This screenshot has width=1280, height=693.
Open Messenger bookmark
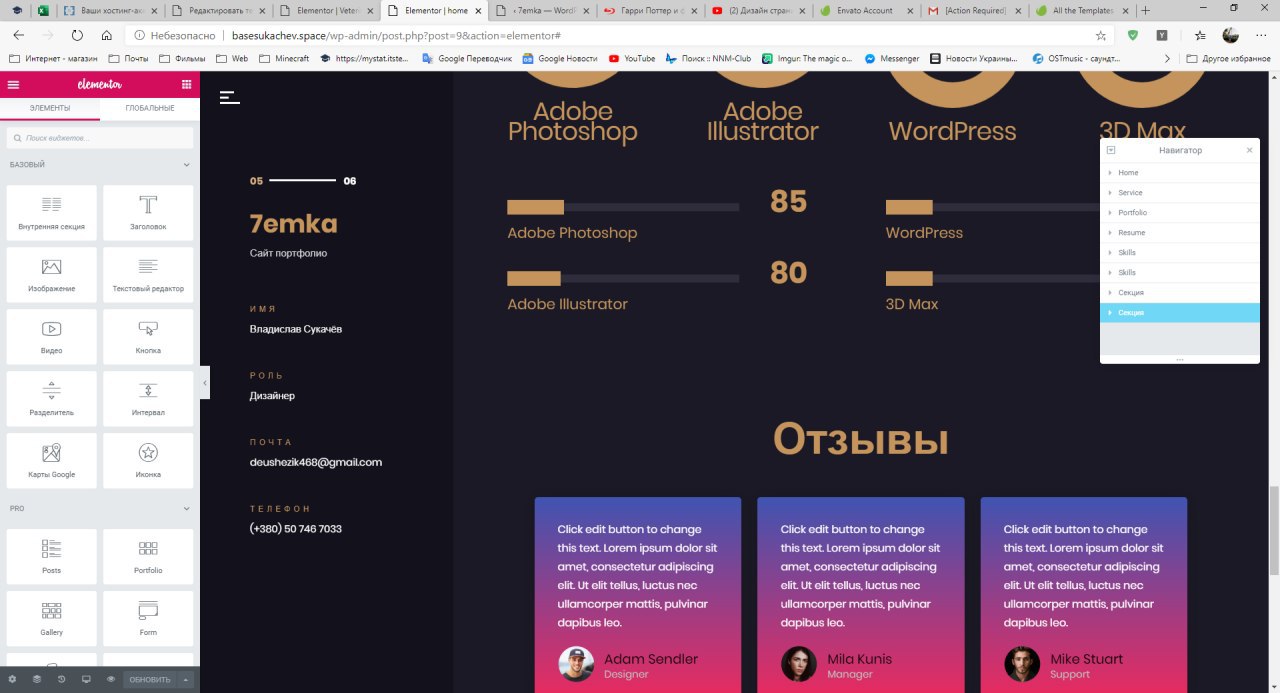(x=892, y=58)
